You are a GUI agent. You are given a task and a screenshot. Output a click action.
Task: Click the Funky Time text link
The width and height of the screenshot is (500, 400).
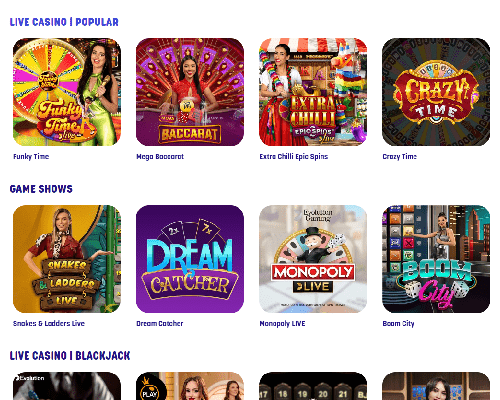[x=31, y=157]
